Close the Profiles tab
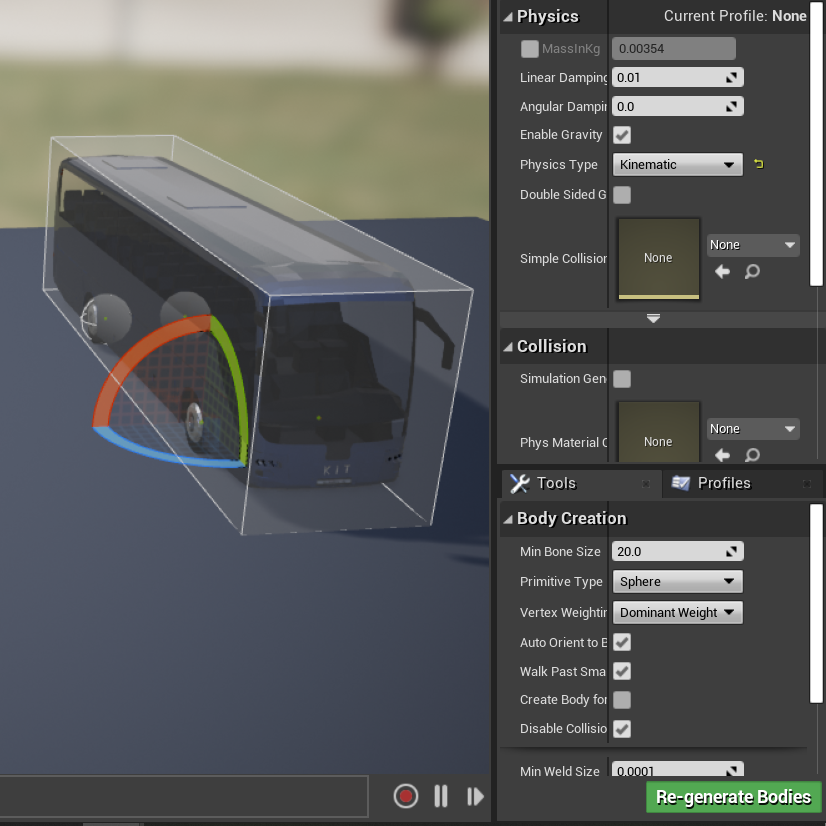826x826 pixels. (807, 484)
